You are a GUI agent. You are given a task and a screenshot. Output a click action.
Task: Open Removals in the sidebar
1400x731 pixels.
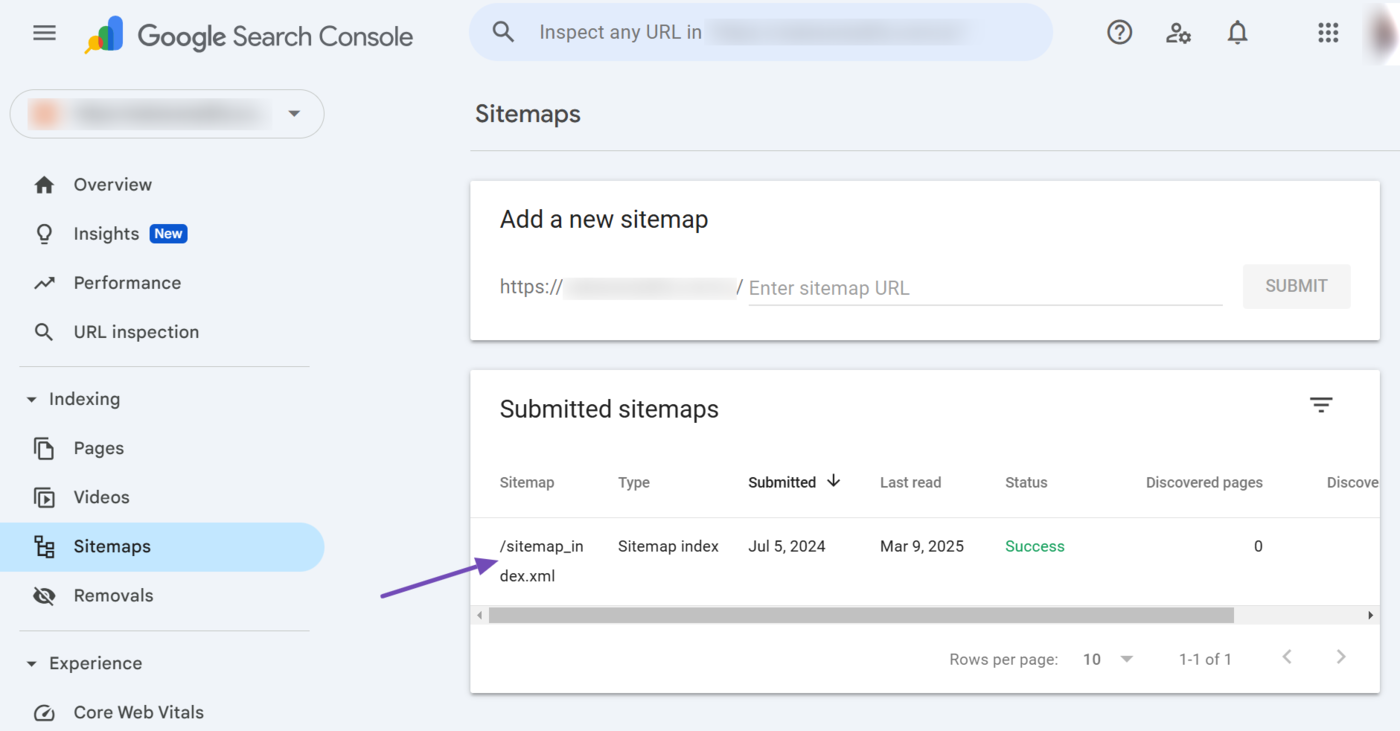click(x=113, y=596)
